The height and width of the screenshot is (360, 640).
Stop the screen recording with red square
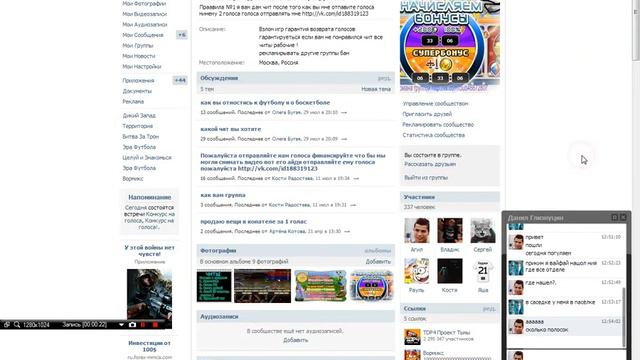click(x=155, y=325)
